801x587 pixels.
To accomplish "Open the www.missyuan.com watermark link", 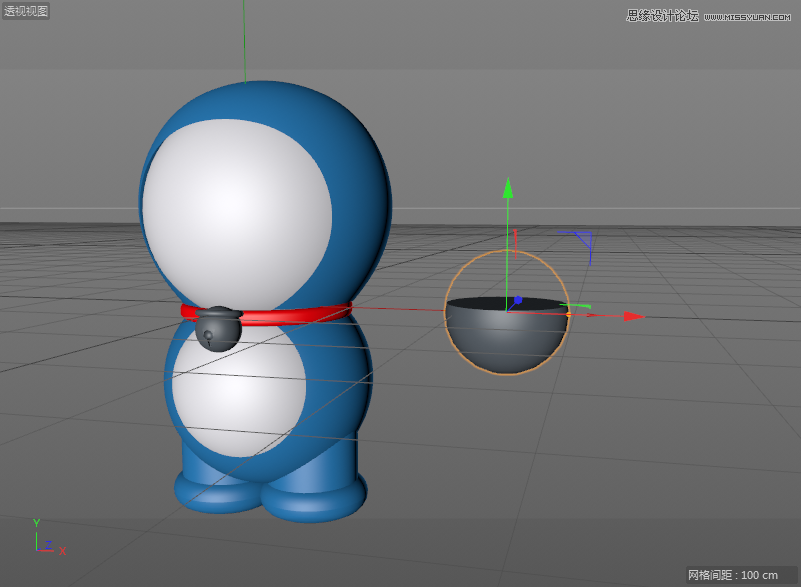I will pyautogui.click(x=748, y=14).
